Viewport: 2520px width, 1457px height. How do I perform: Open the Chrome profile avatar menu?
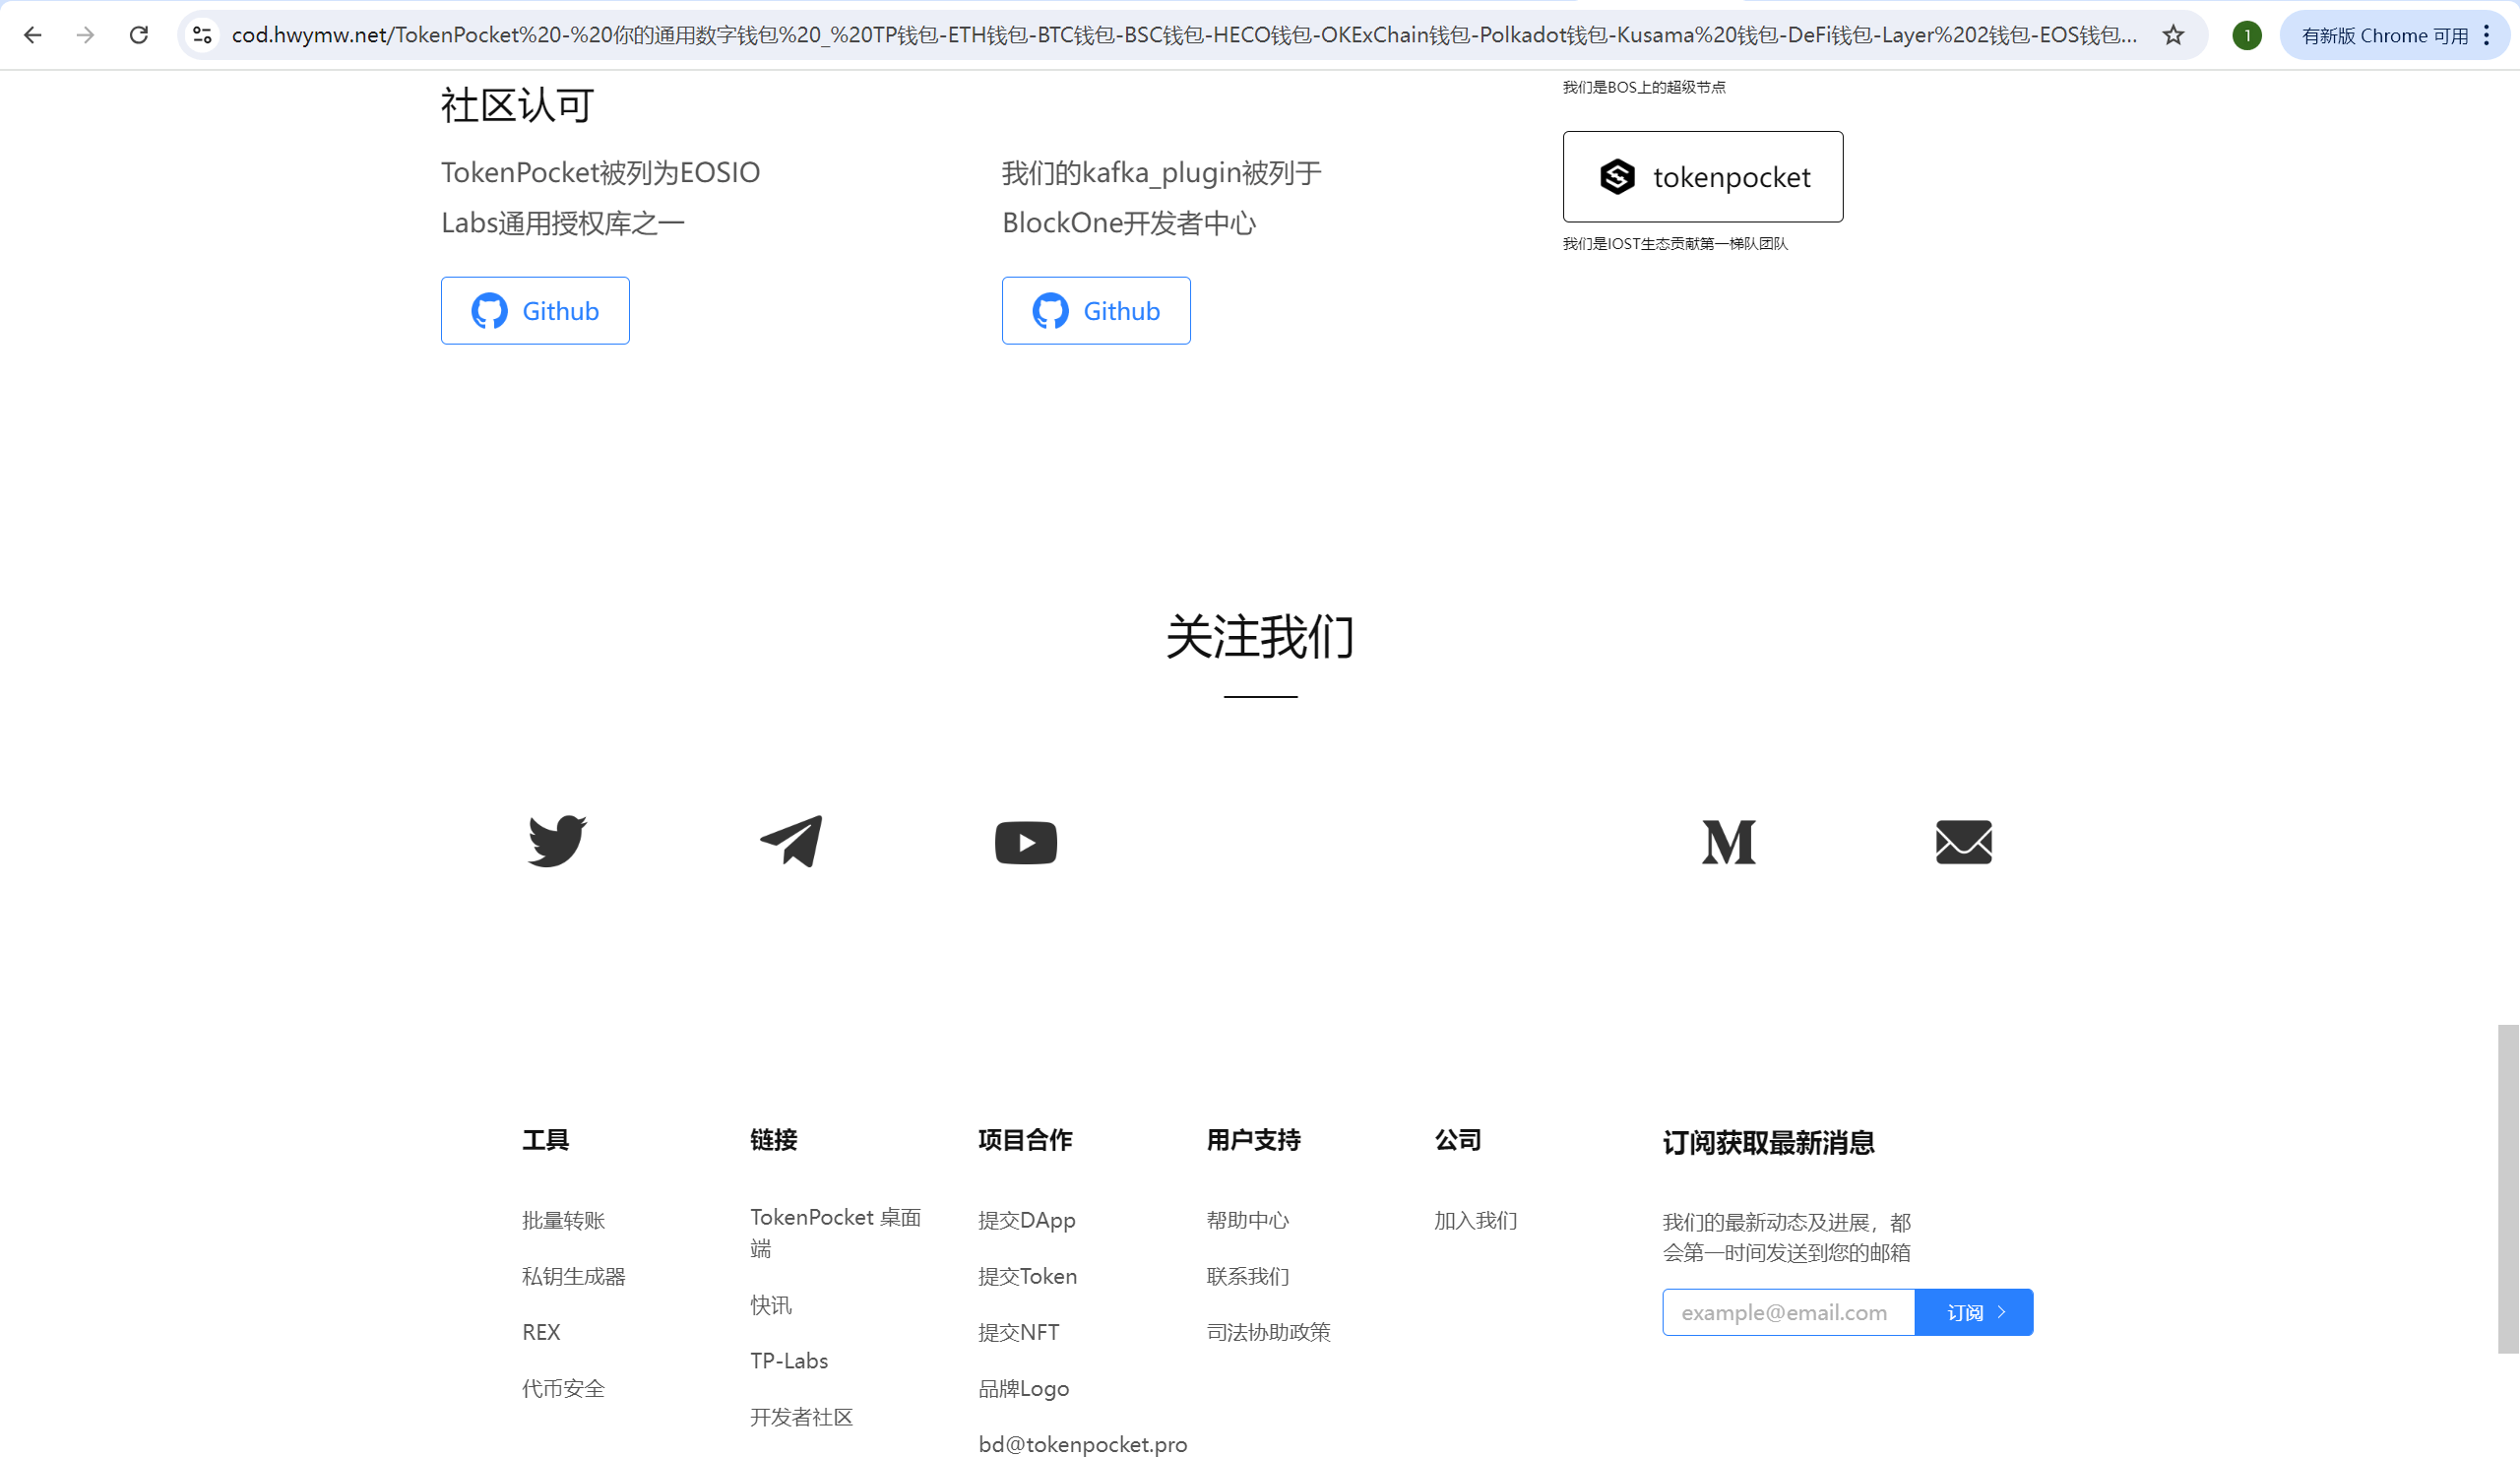(x=2246, y=34)
